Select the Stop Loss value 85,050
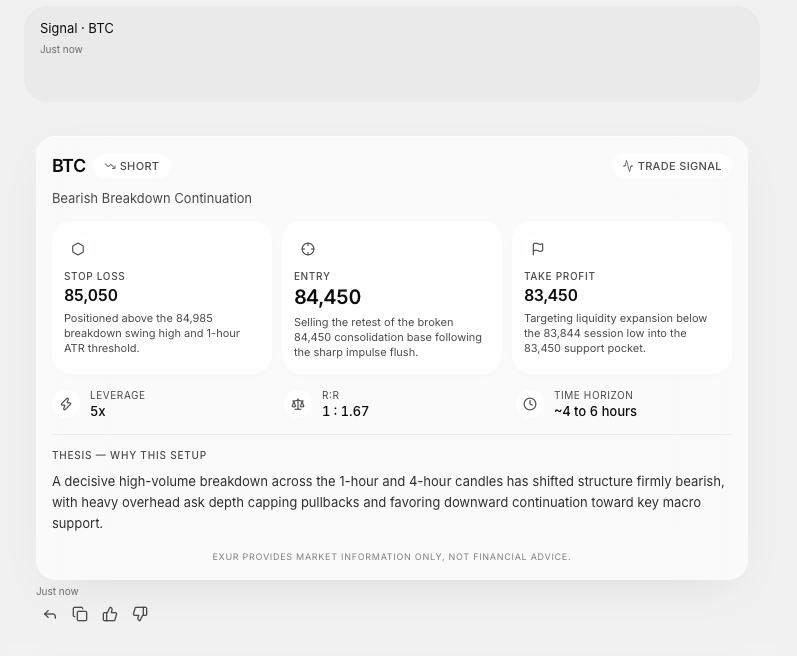Image resolution: width=797 pixels, height=656 pixels. coord(91,295)
